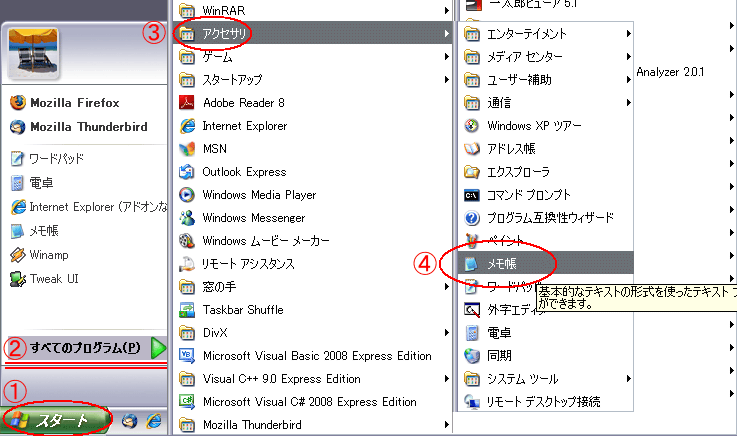Open Outlook Express from programs menu

(244, 172)
